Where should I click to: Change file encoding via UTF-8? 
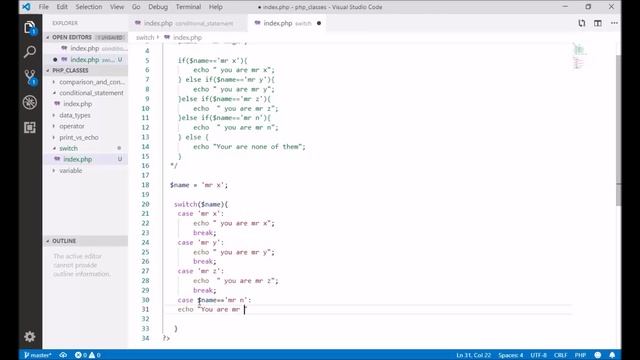click(538, 355)
